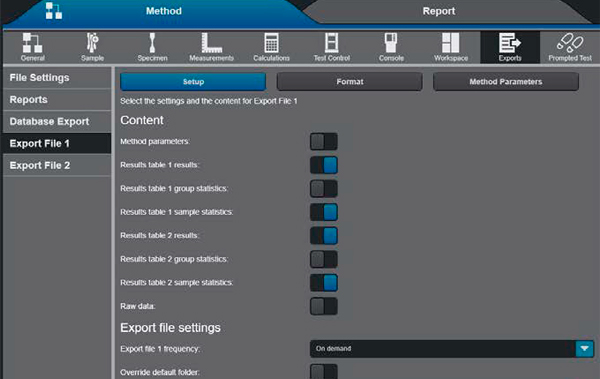Select Export File 2 in sidebar
This screenshot has height=379, width=600.
[x=57, y=165]
